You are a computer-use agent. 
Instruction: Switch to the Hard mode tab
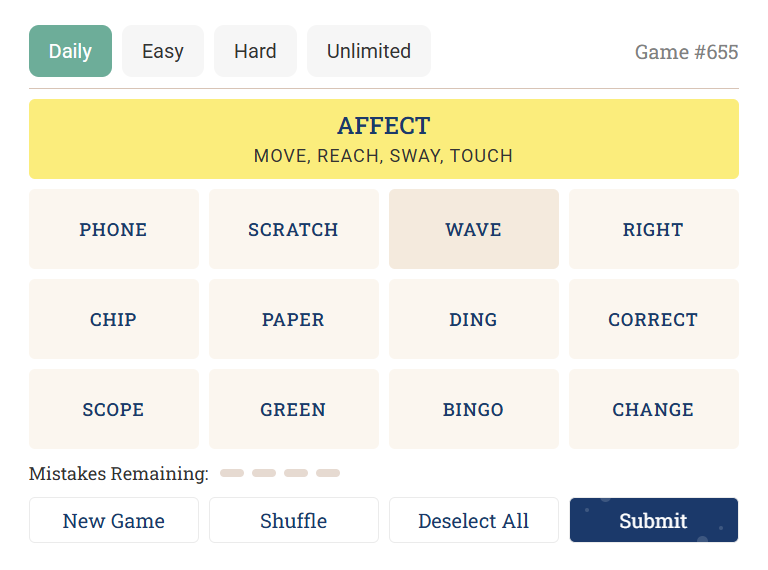255,51
